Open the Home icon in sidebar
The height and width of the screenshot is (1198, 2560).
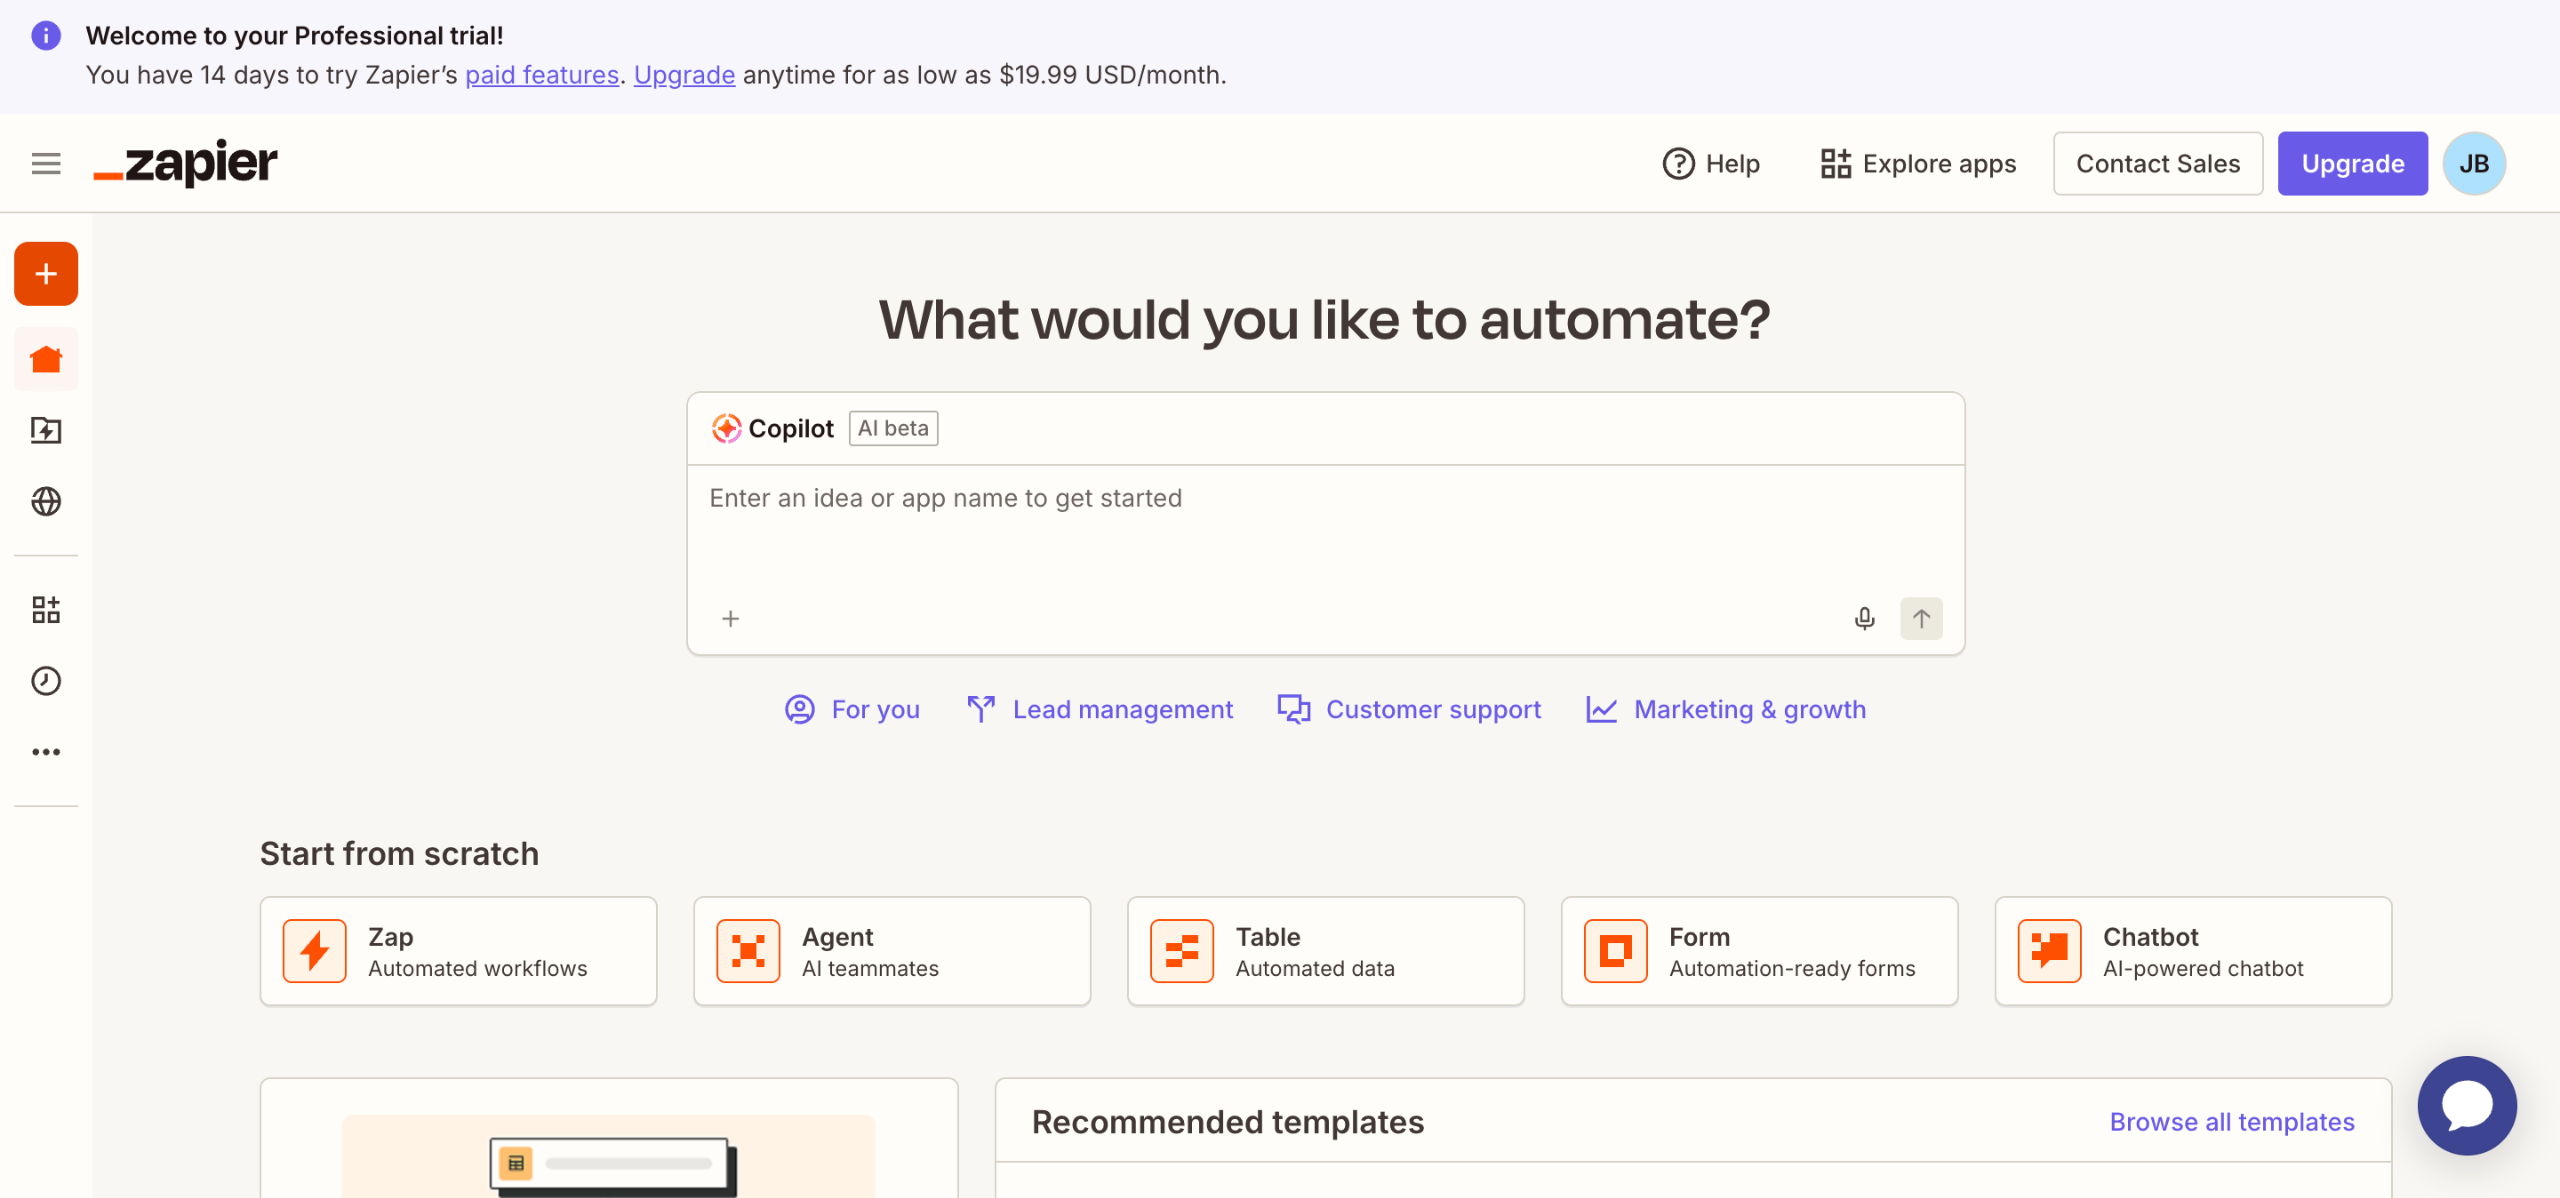(46, 360)
